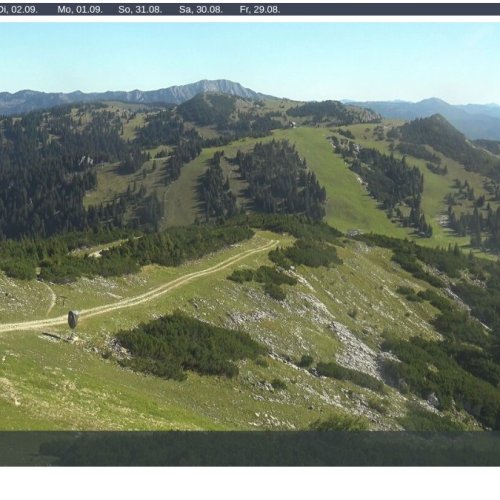Click the mountain webcam image
Image resolution: width=500 pixels, height=500 pixels.
point(250,244)
